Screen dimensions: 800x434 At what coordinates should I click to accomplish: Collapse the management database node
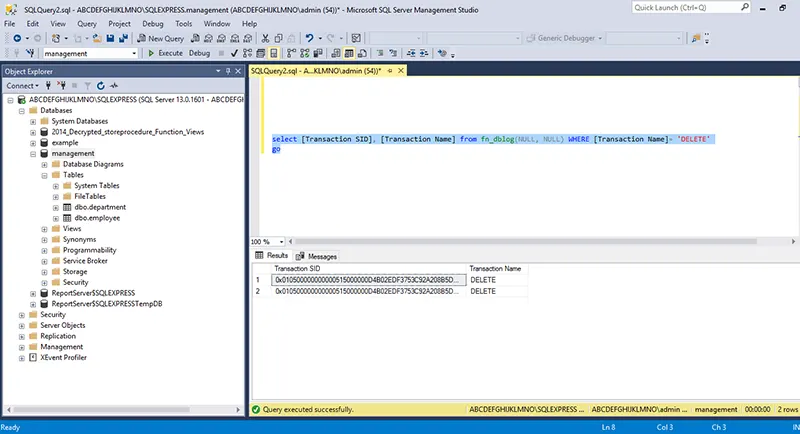tap(33, 154)
